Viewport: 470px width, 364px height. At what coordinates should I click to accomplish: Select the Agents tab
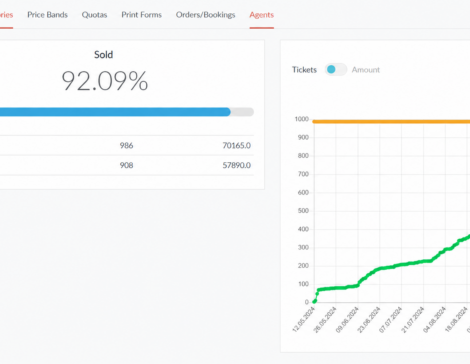click(262, 15)
